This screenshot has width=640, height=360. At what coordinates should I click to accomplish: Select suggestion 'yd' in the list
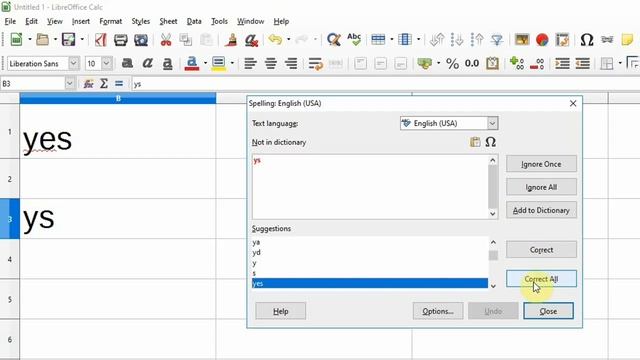click(370, 253)
